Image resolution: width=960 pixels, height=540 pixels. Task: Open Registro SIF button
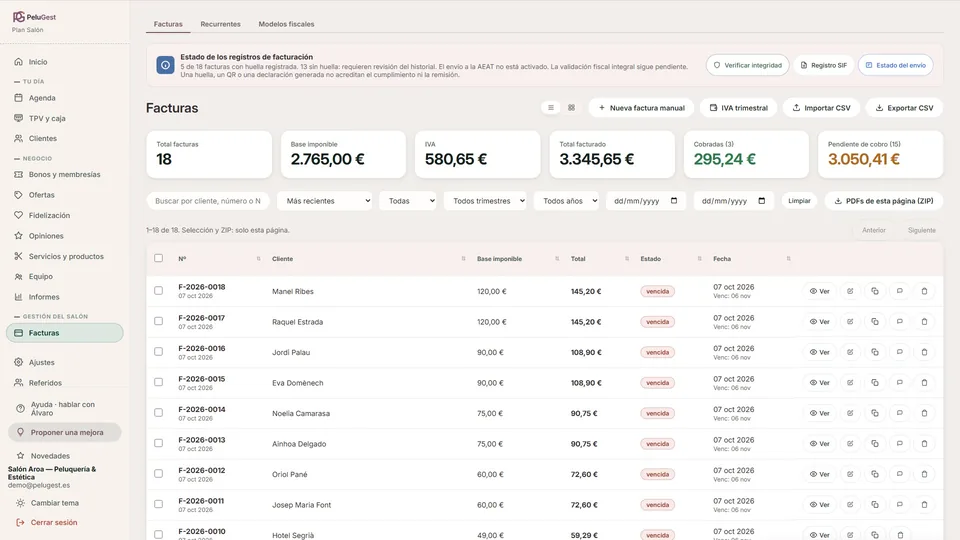click(x=823, y=65)
